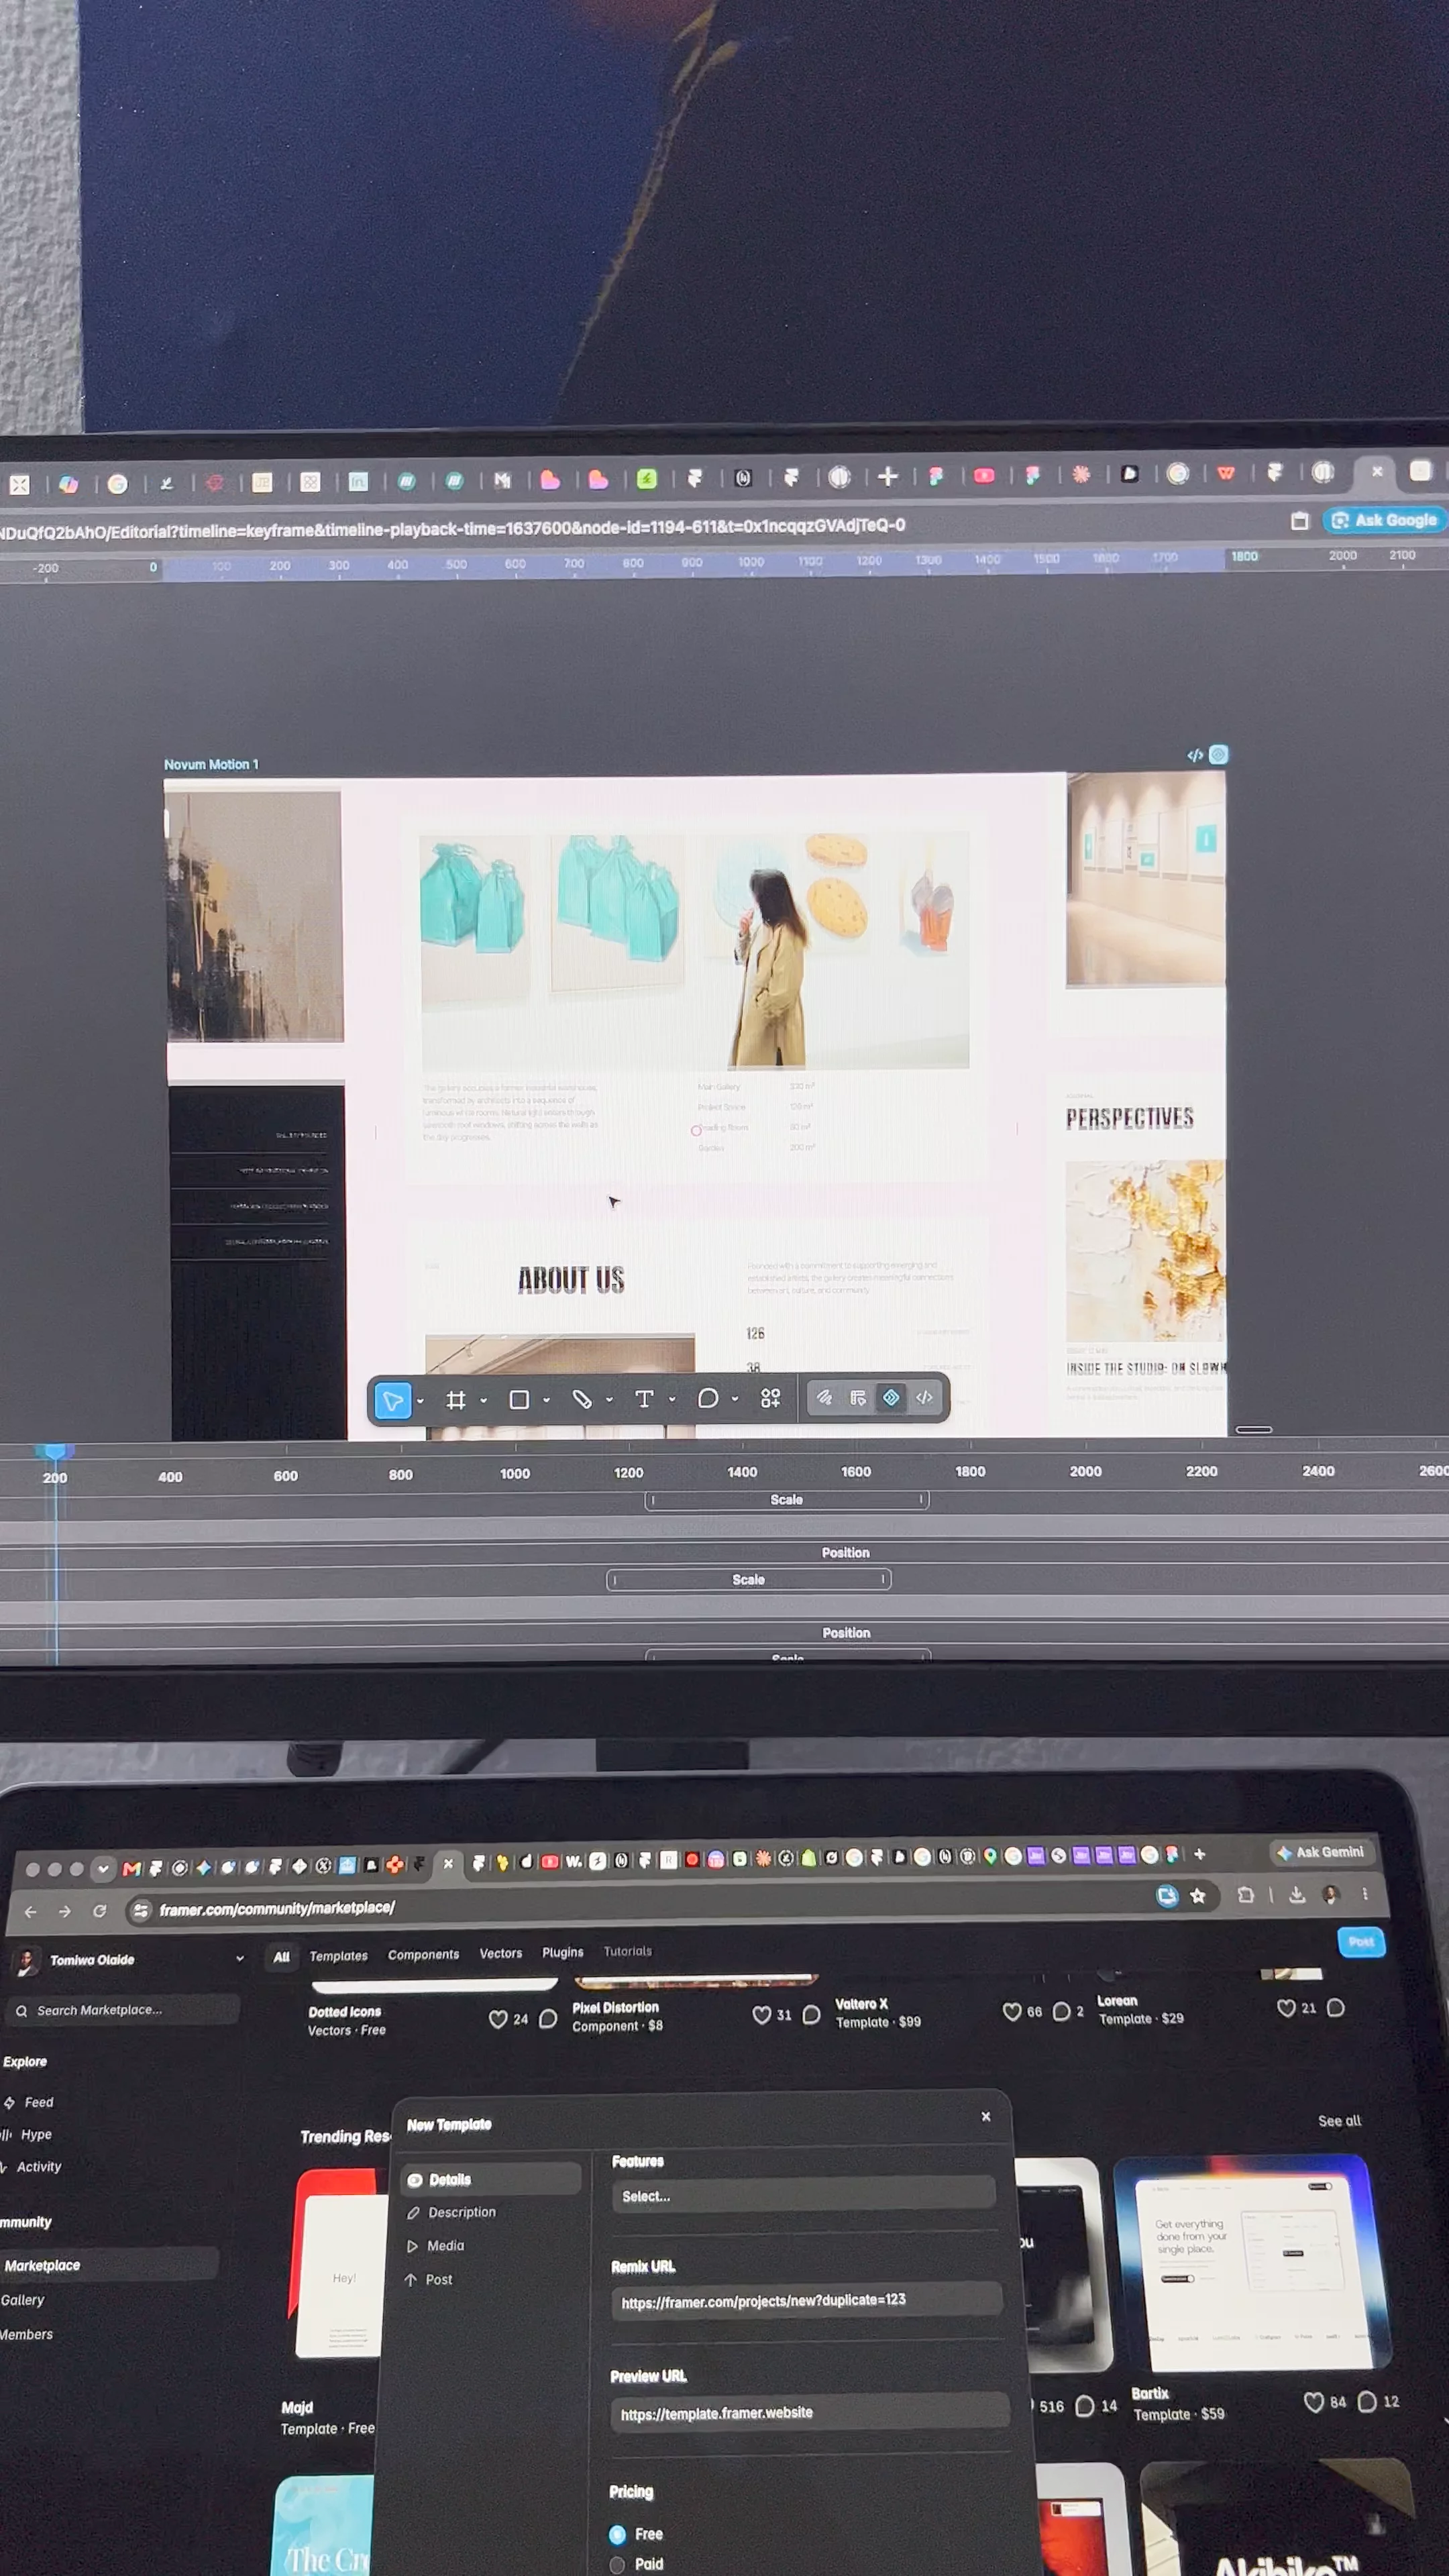Select the Text tool
The image size is (1449, 2576).
(645, 1399)
